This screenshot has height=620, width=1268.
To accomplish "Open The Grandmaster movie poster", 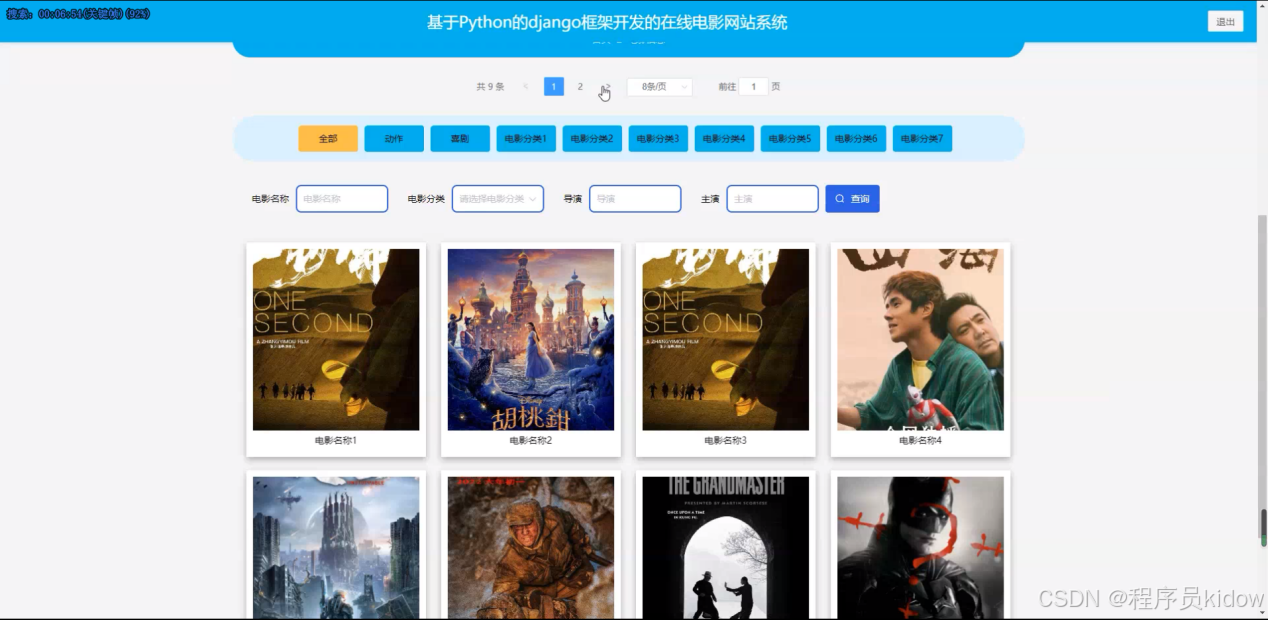I will (725, 547).
